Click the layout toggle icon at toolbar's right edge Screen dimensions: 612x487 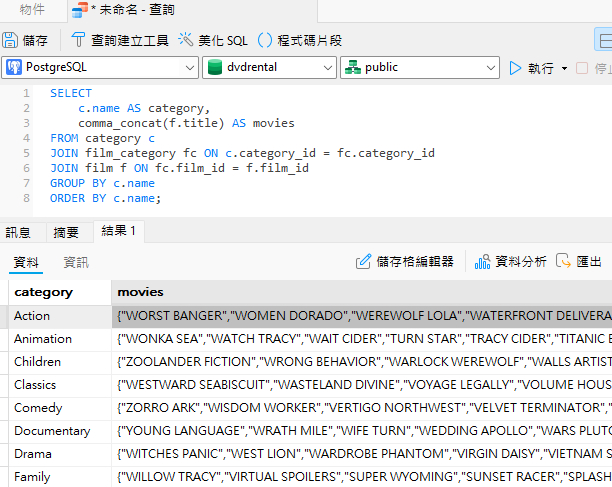[x=604, y=40]
